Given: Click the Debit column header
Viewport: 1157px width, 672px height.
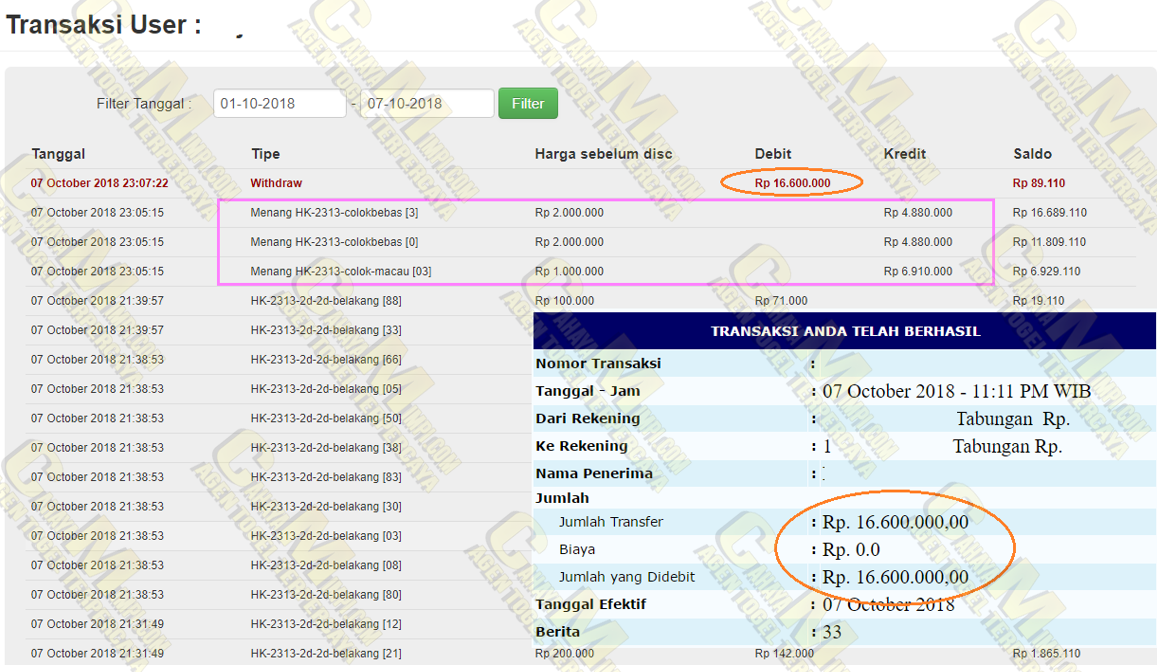Looking at the screenshot, I should click(772, 154).
